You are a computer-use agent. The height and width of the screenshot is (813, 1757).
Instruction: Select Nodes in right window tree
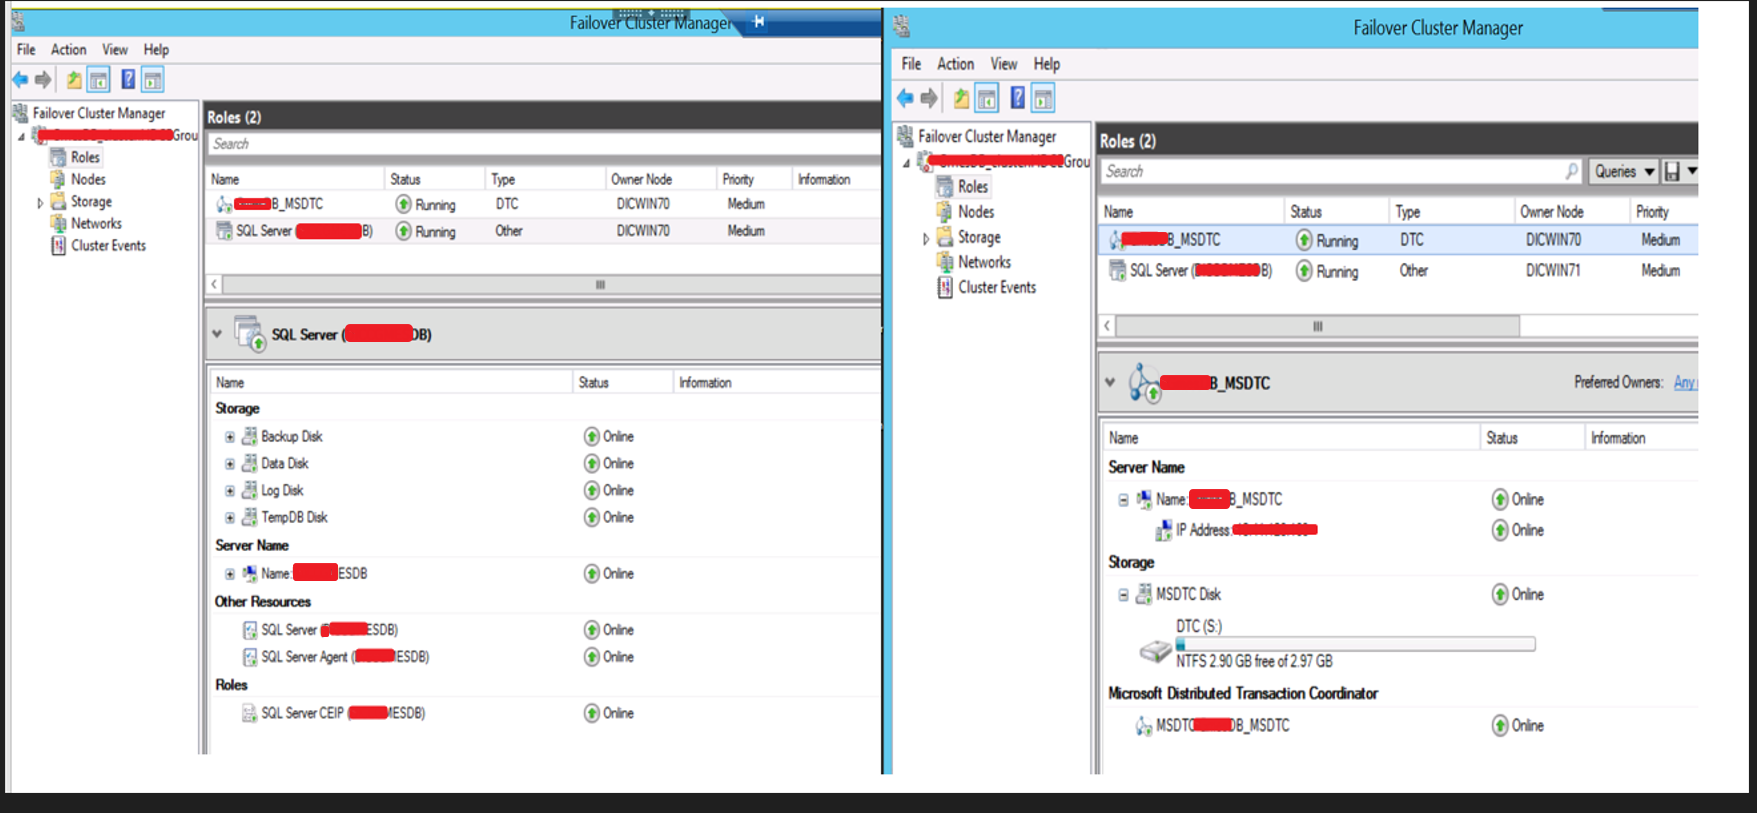tap(976, 212)
